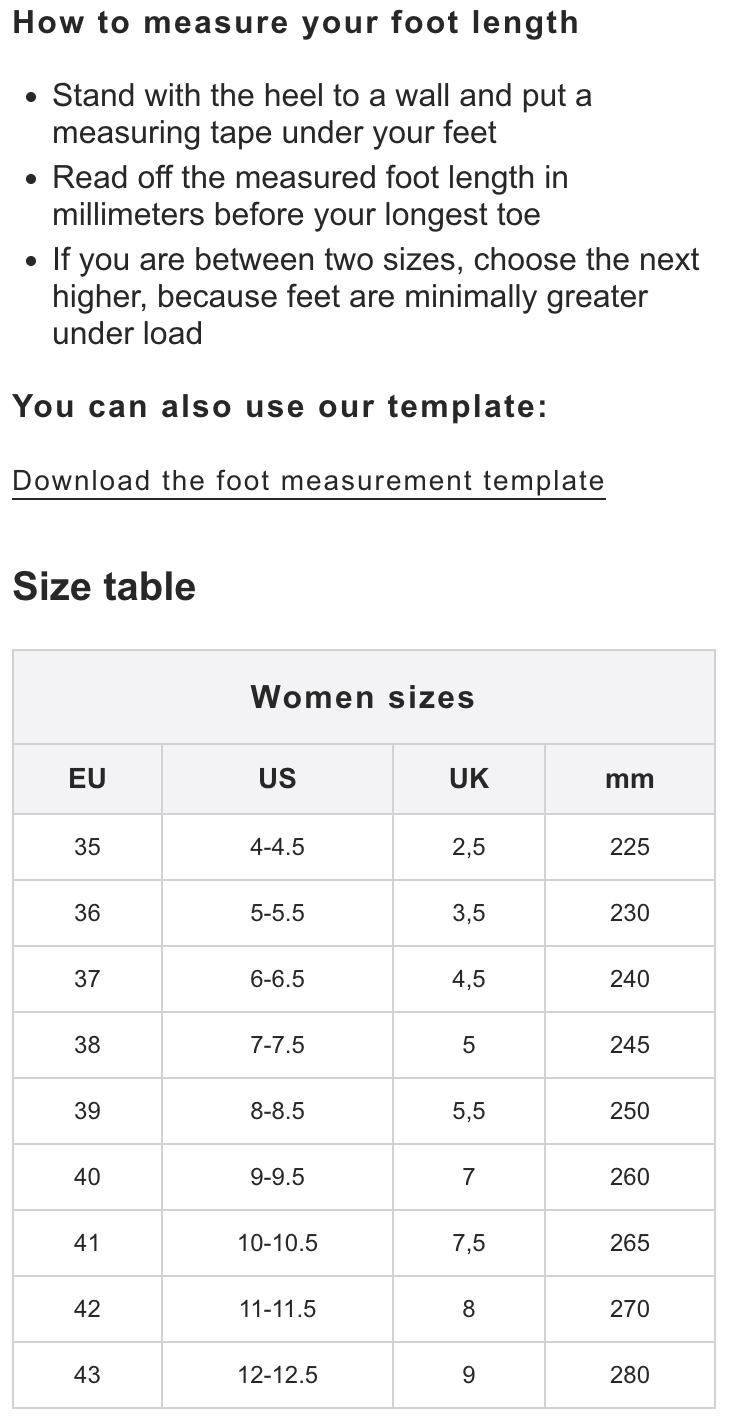Select the US 5-5.5 cell
The image size is (740, 1420).
pos(277,913)
